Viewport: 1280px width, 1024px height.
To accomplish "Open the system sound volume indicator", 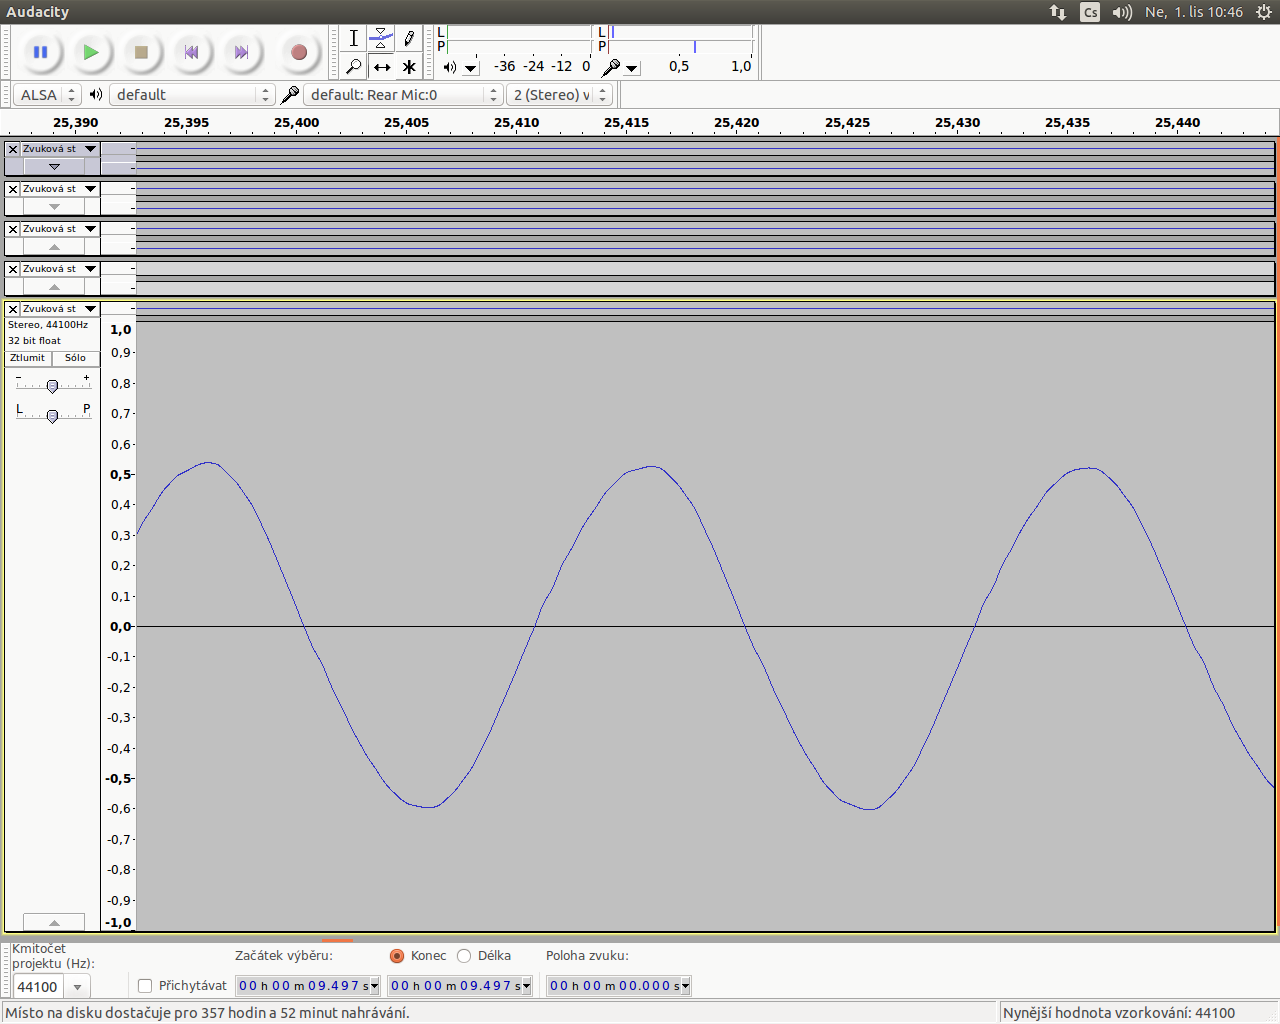I will [x=1122, y=12].
